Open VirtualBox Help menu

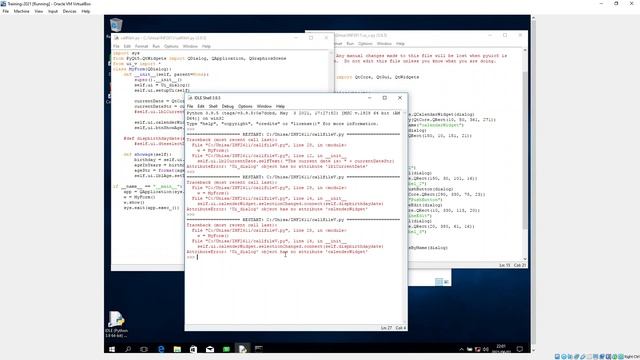[x=86, y=11]
